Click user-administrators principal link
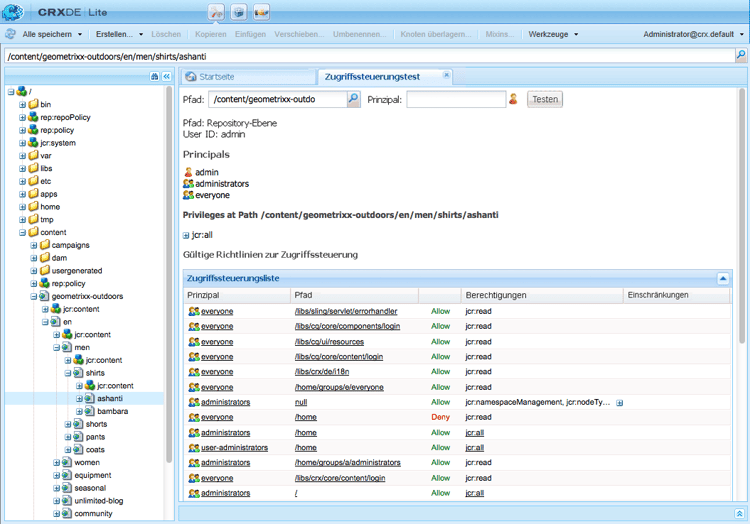 point(234,448)
